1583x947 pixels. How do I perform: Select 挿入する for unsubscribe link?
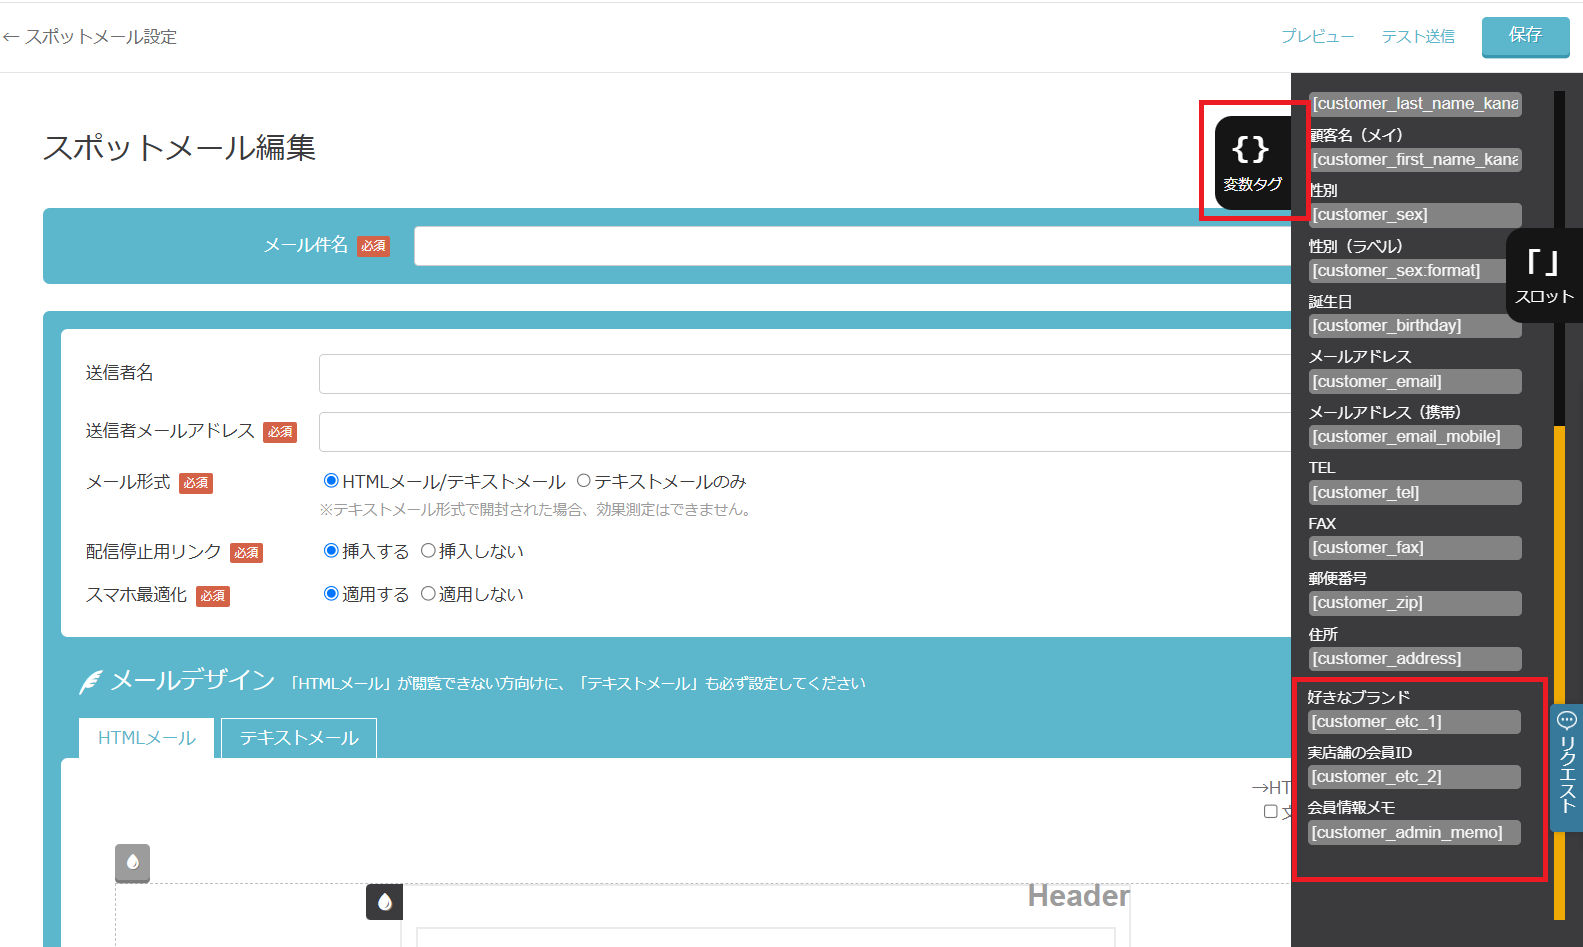[331, 551]
